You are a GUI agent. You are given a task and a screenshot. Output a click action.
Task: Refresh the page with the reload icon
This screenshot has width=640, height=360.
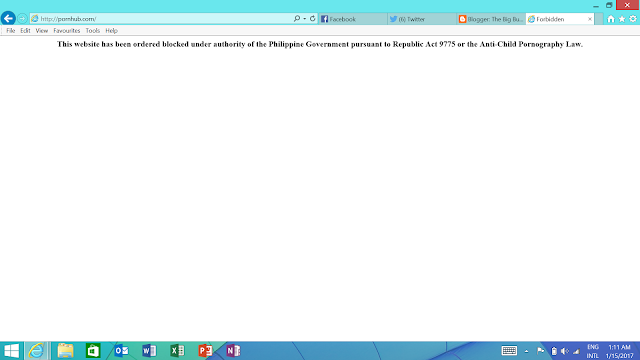313,19
